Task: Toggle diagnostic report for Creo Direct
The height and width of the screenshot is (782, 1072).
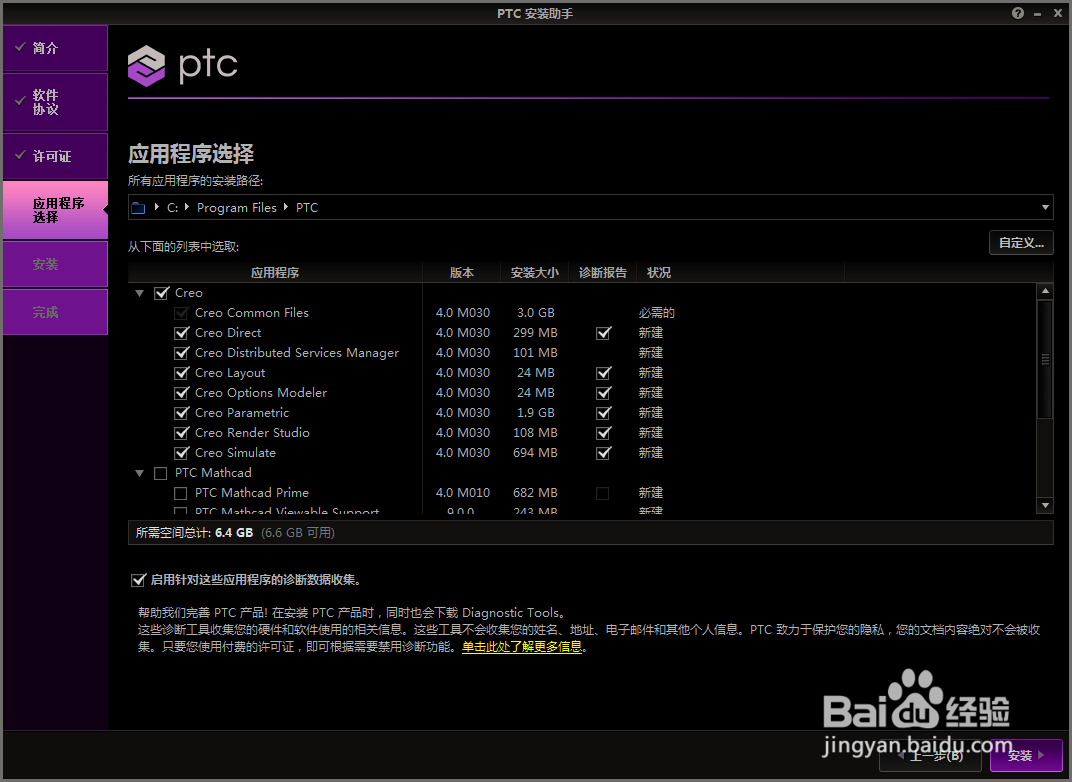Action: 603,333
